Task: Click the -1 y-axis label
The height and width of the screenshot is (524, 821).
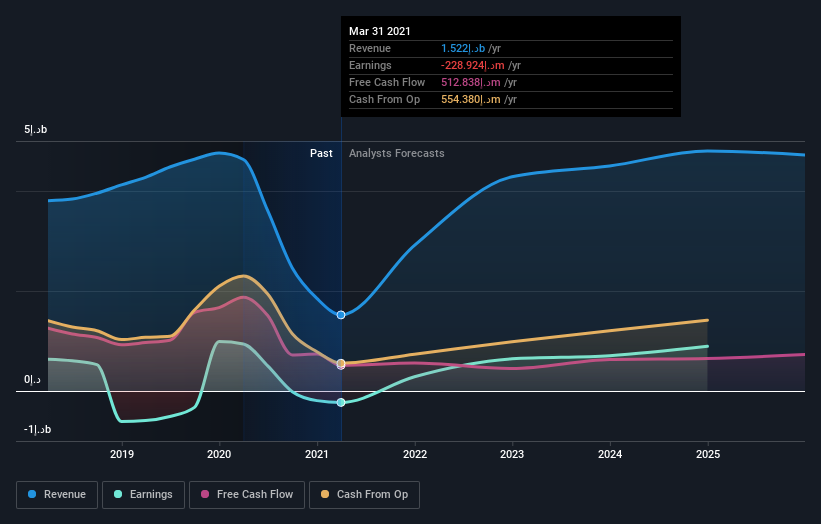Action: 37,429
